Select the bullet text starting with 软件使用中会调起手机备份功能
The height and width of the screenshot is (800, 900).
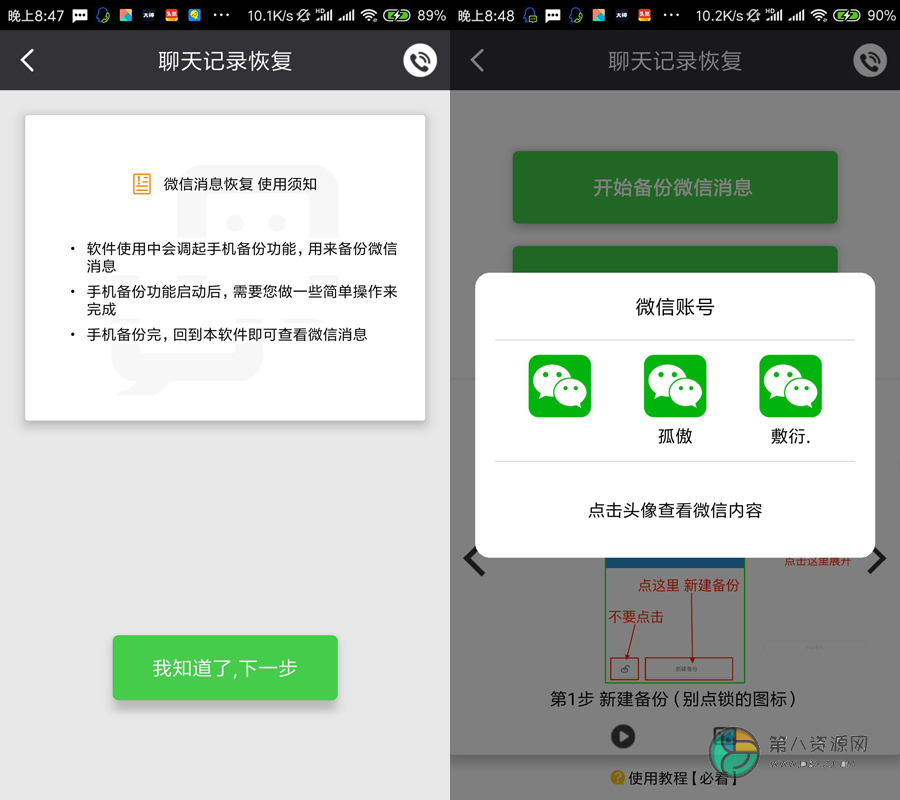(x=242, y=257)
